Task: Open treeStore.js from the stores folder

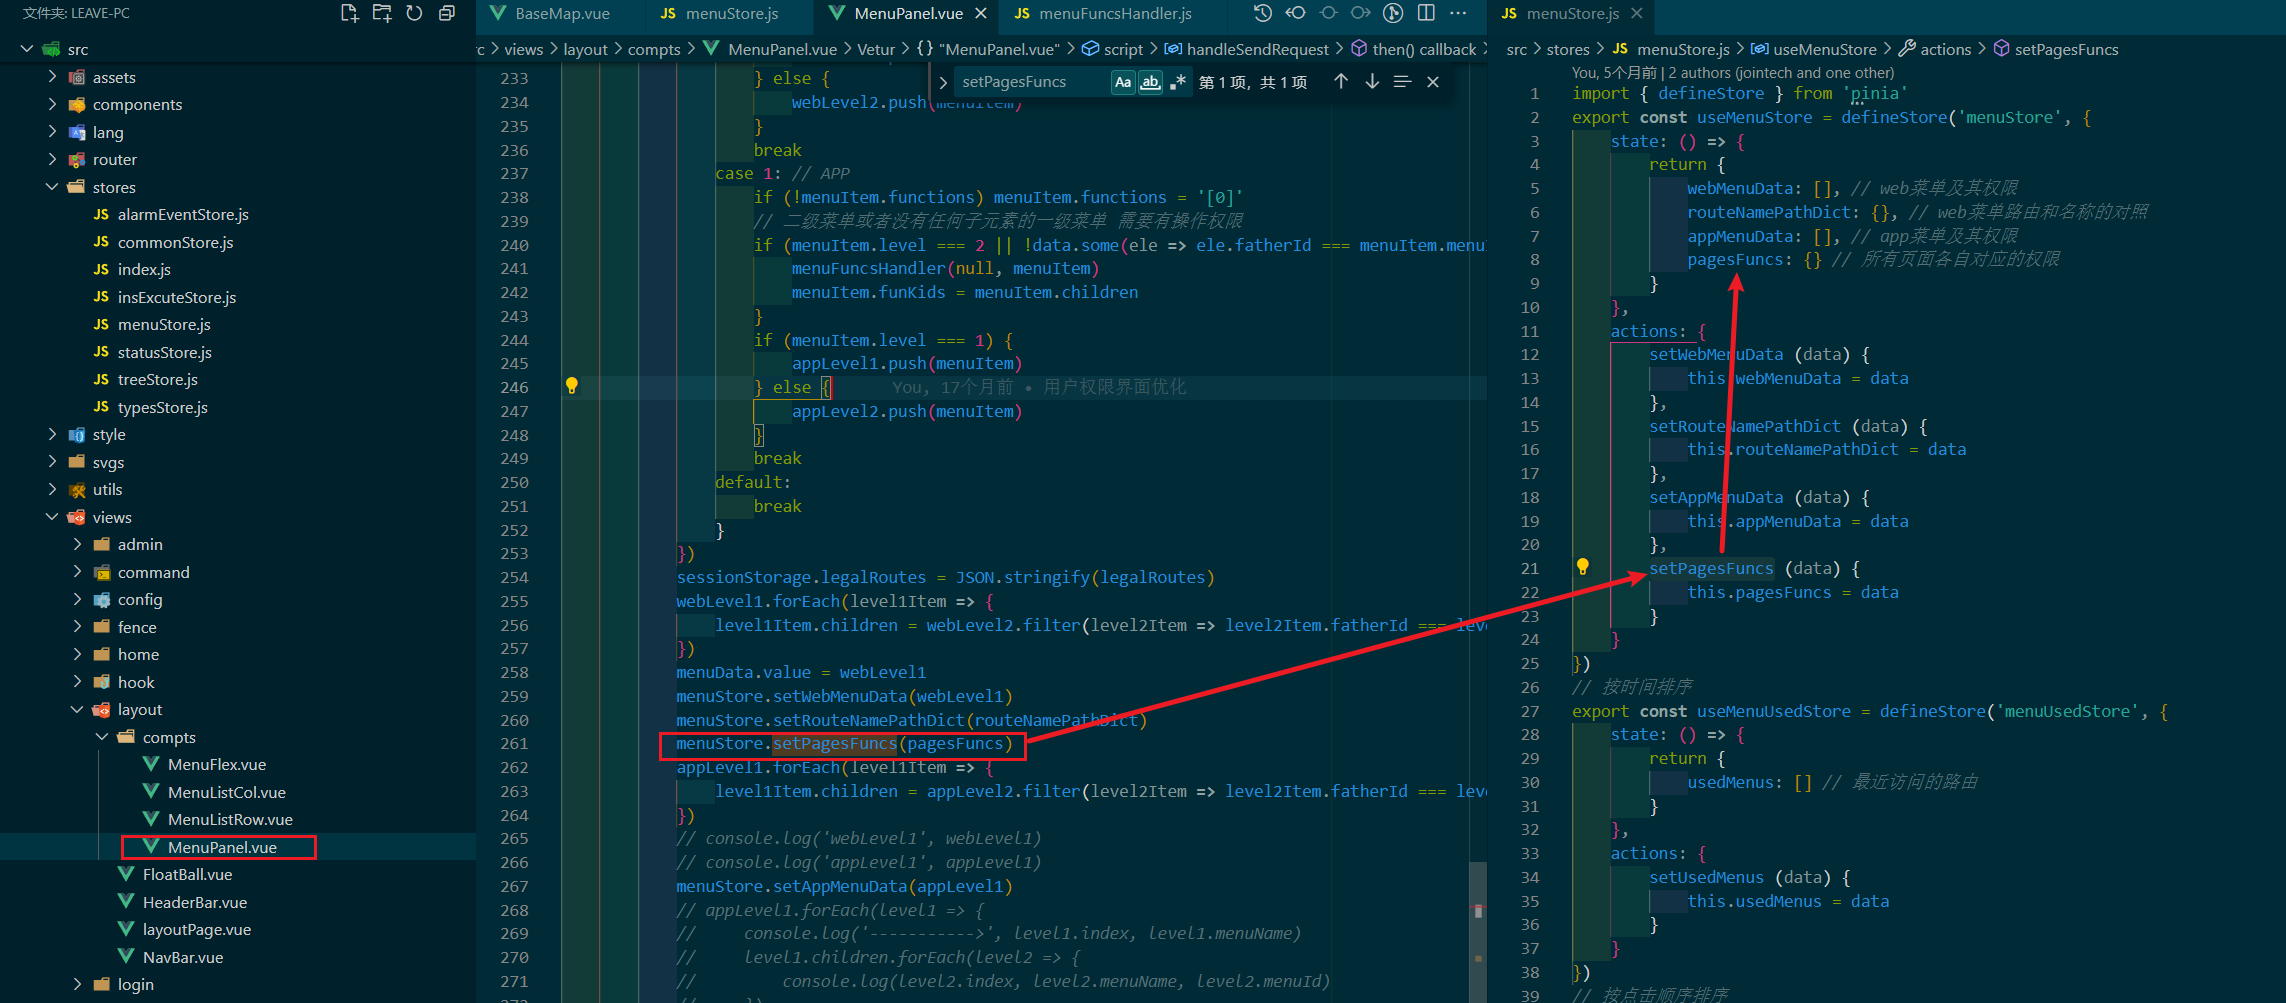Action: (x=157, y=380)
